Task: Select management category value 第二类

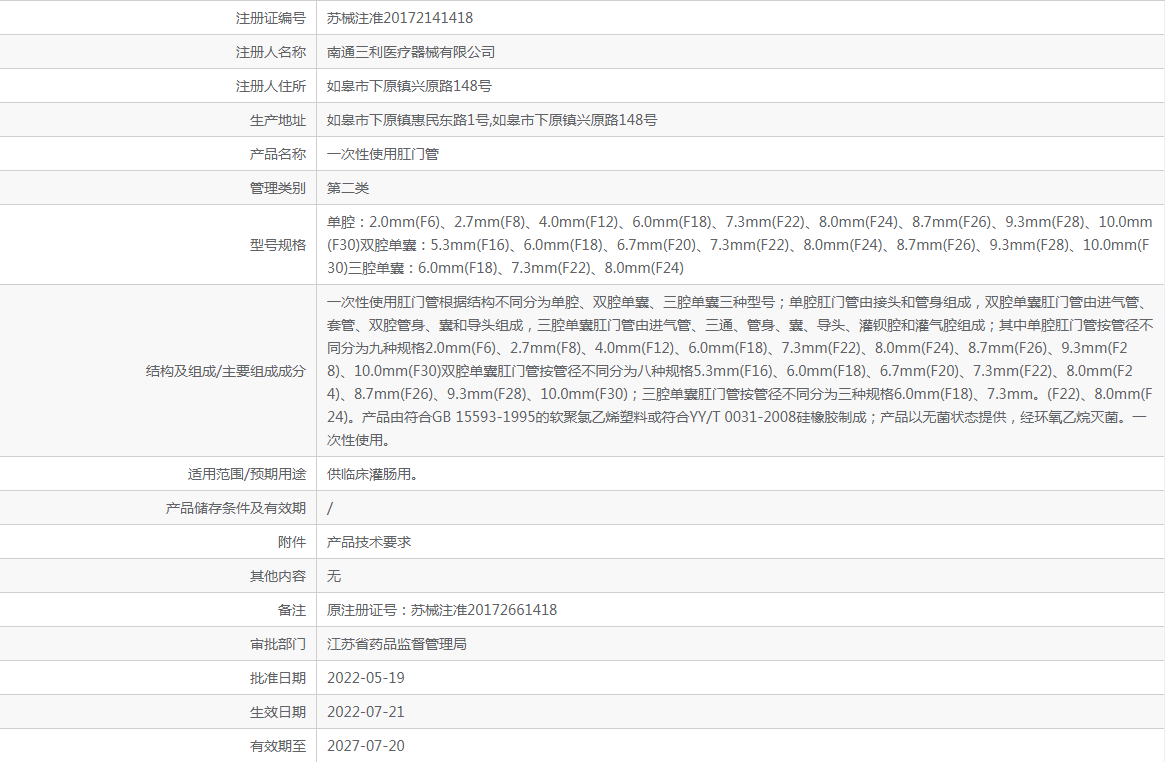Action: point(348,189)
